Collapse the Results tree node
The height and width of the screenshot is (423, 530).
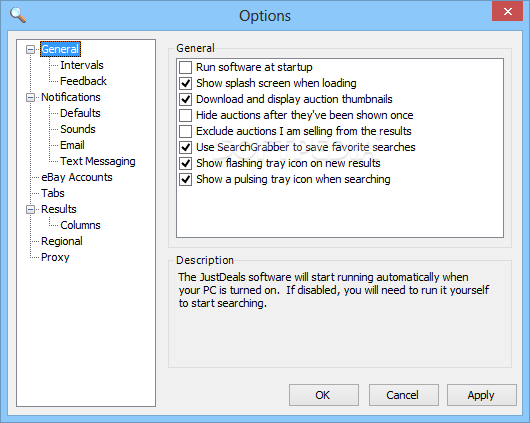30,210
